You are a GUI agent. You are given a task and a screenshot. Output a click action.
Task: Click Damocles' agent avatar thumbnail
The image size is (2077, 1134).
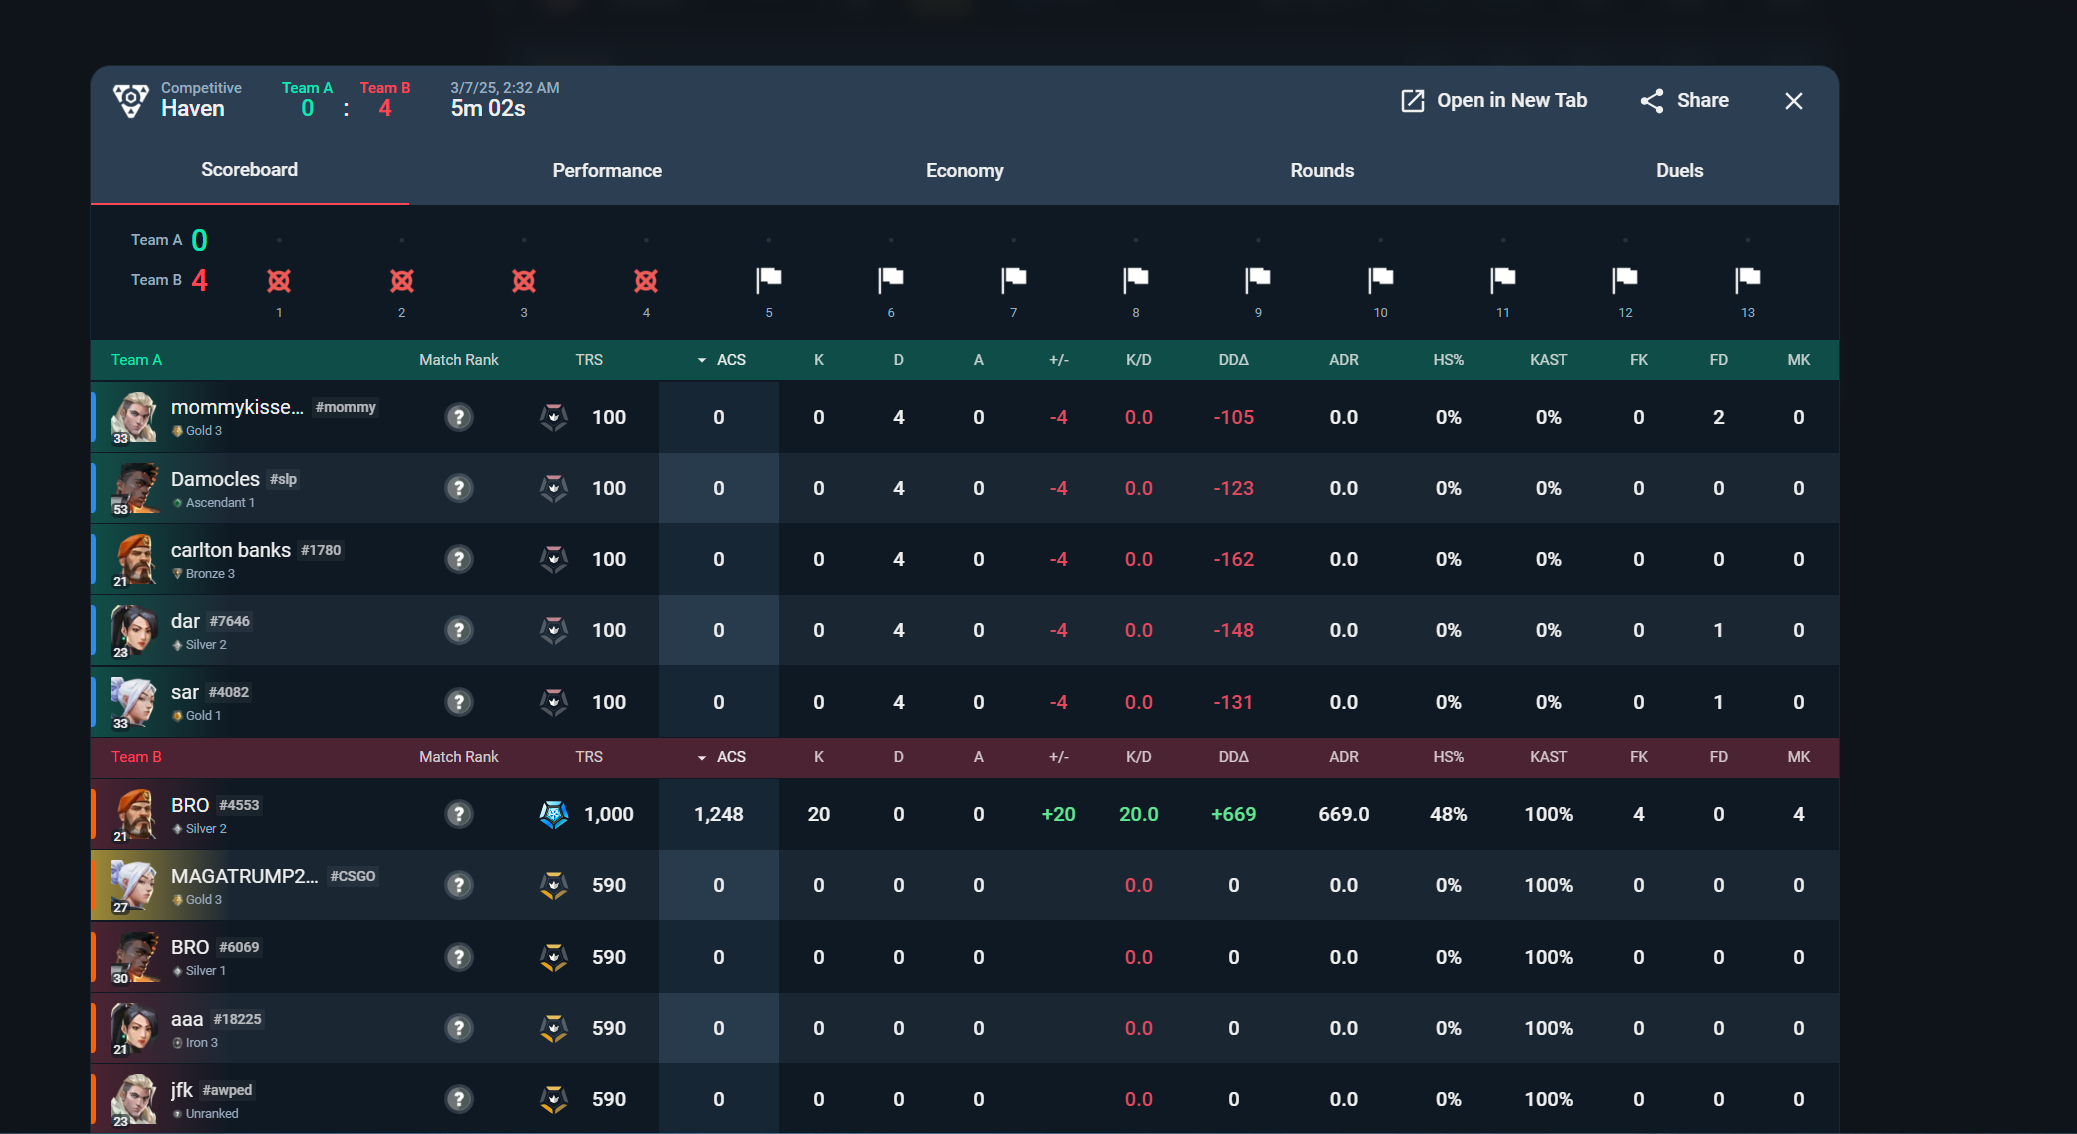tap(135, 488)
